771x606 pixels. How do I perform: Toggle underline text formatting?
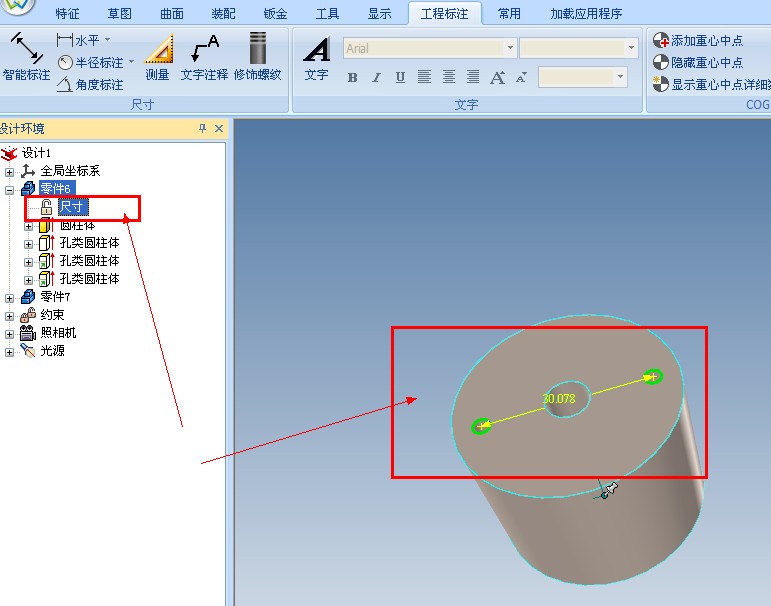pyautogui.click(x=400, y=78)
